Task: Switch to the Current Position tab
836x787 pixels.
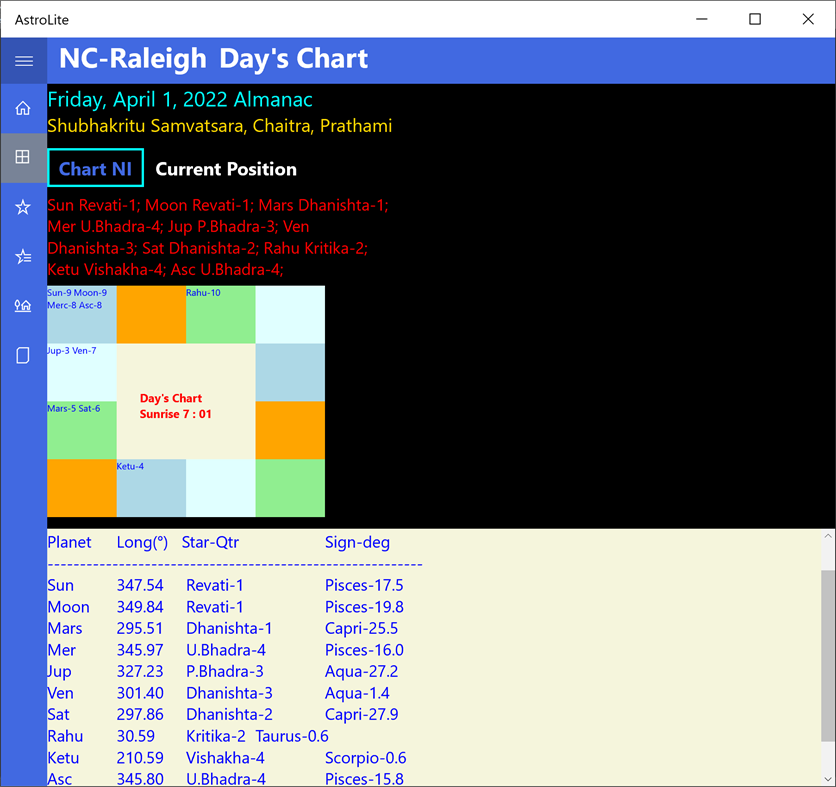Action: [x=225, y=168]
